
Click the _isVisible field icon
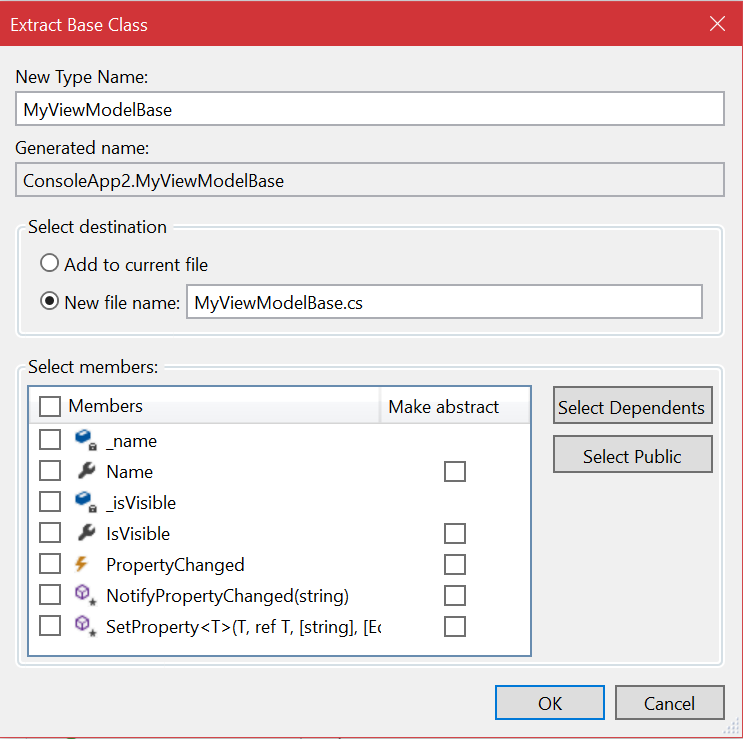point(84,502)
